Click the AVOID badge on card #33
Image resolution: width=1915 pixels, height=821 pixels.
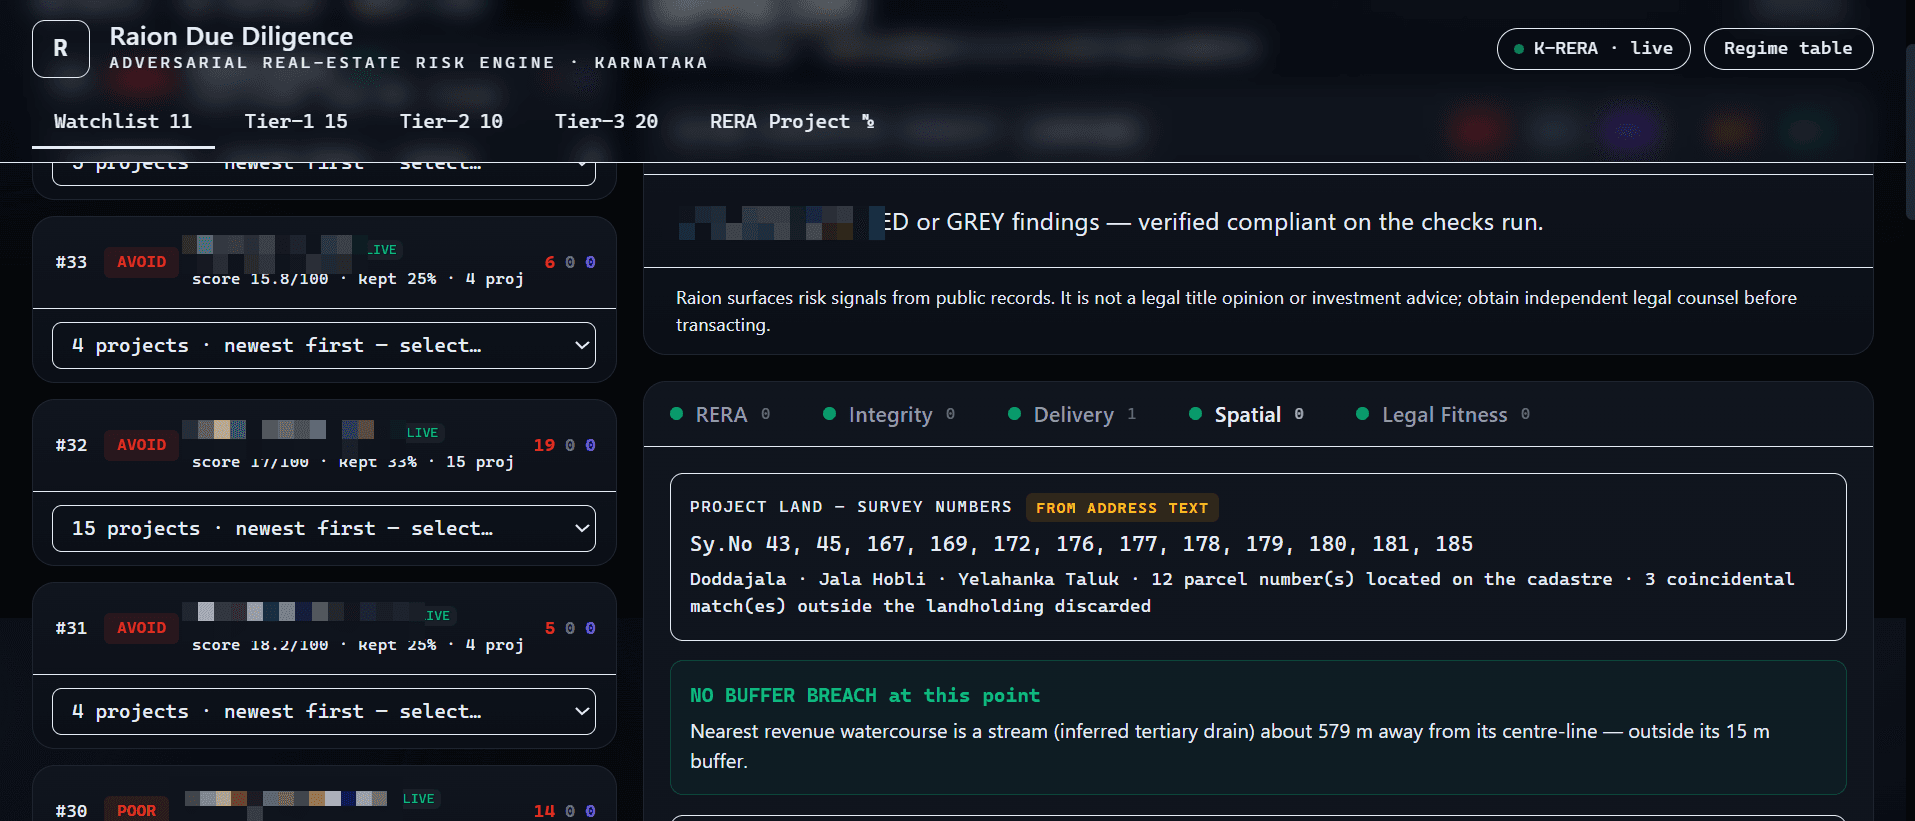(142, 262)
